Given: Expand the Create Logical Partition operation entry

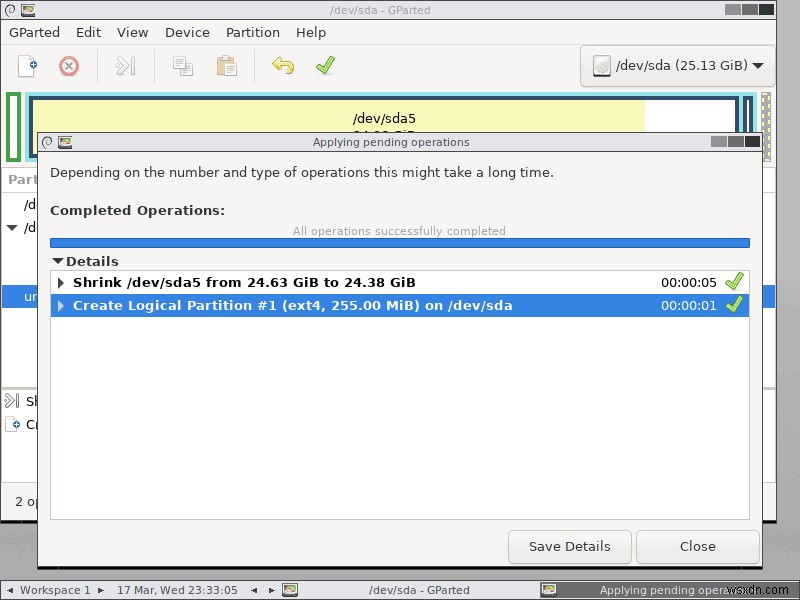Looking at the screenshot, I should tap(61, 305).
